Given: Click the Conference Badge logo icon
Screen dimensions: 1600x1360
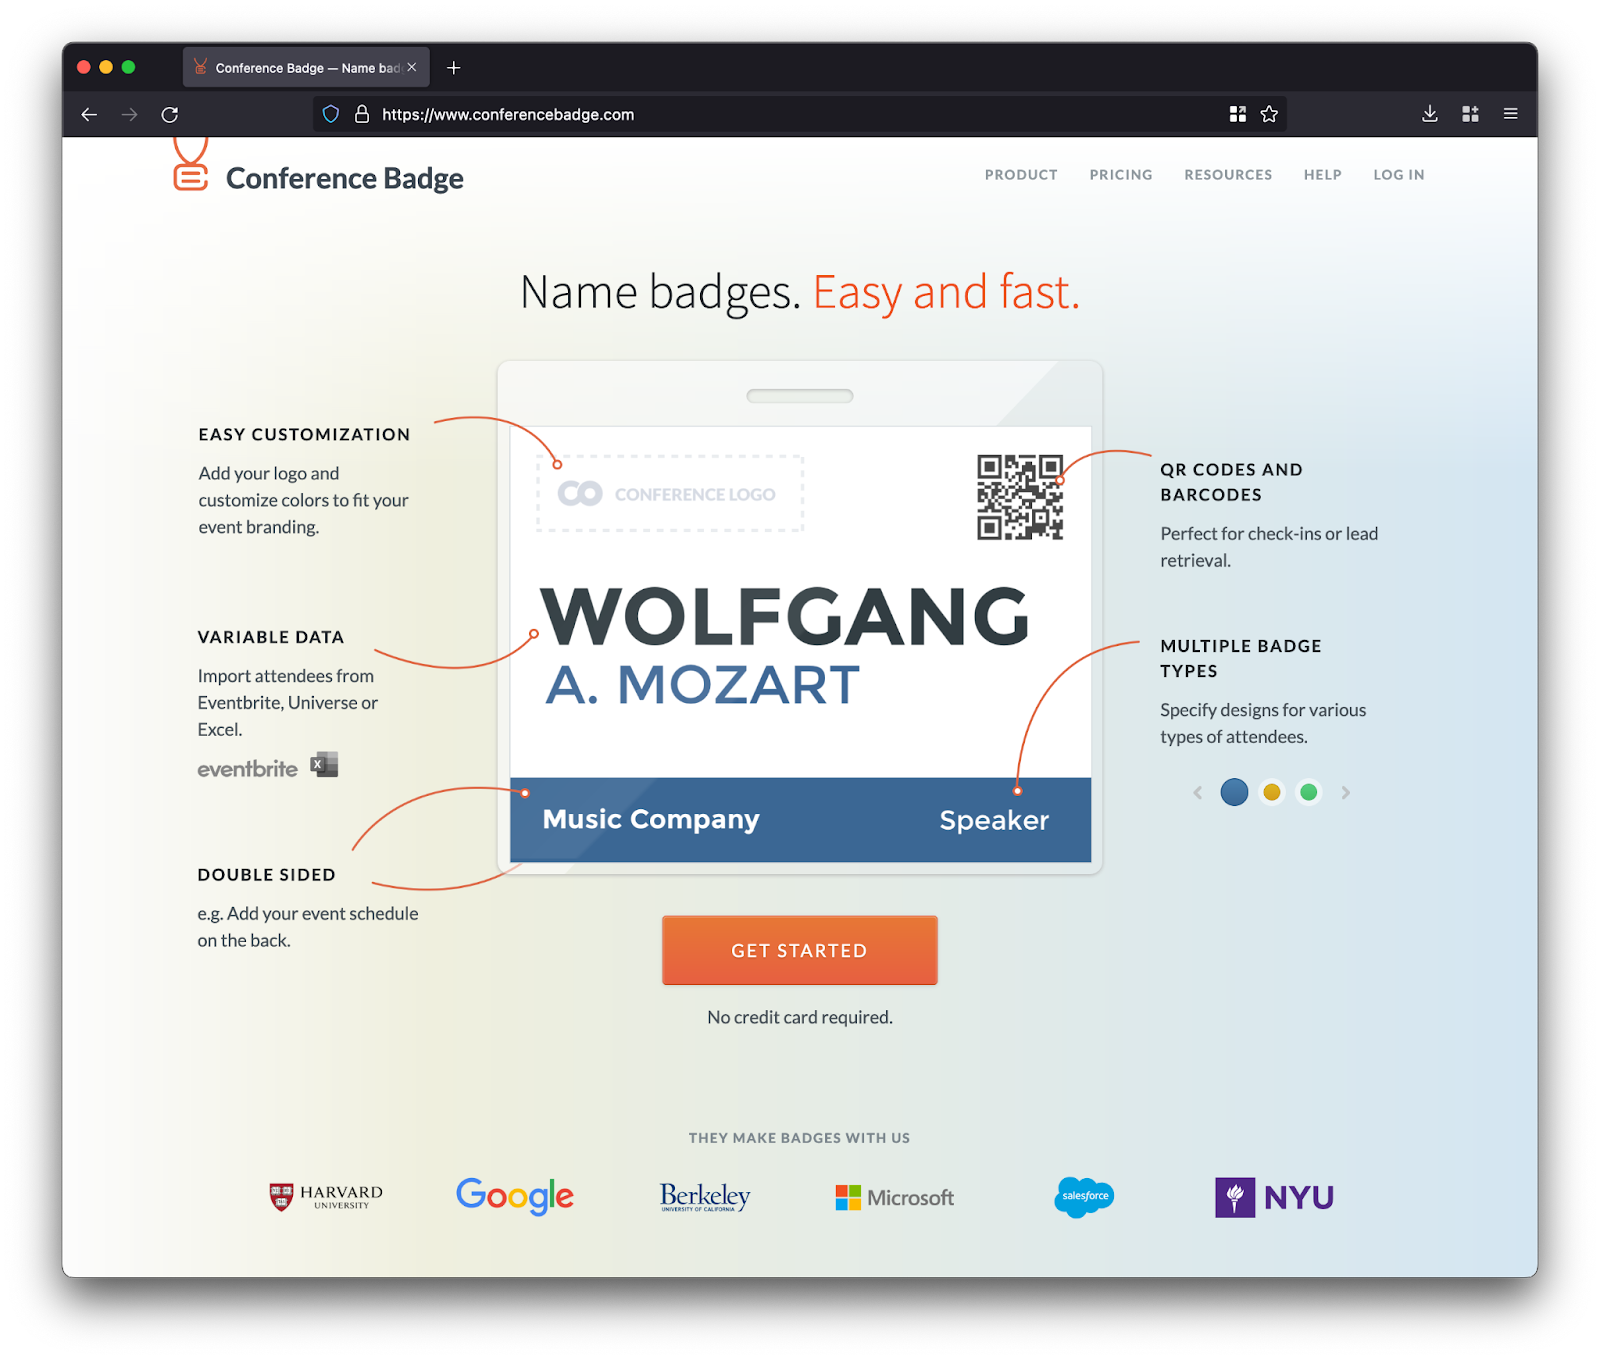Looking at the screenshot, I should pos(190,165).
